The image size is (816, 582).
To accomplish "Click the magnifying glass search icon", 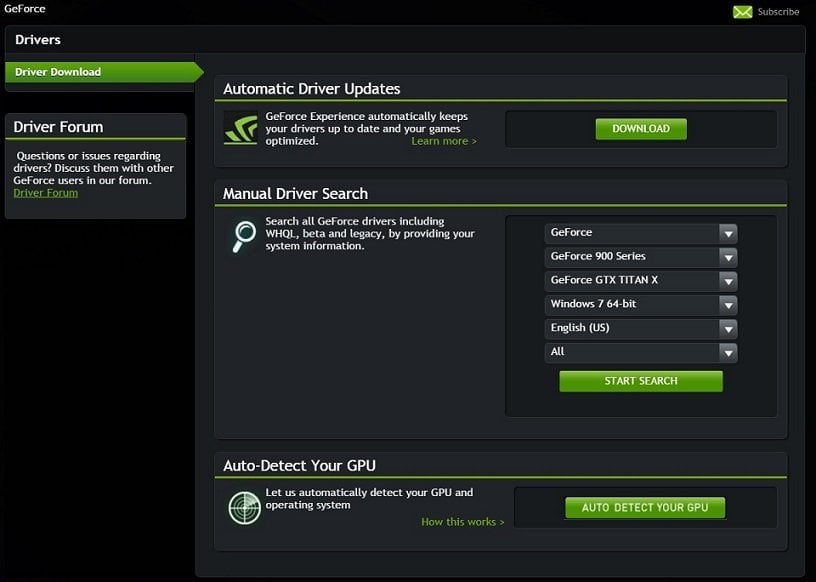I will (244, 236).
